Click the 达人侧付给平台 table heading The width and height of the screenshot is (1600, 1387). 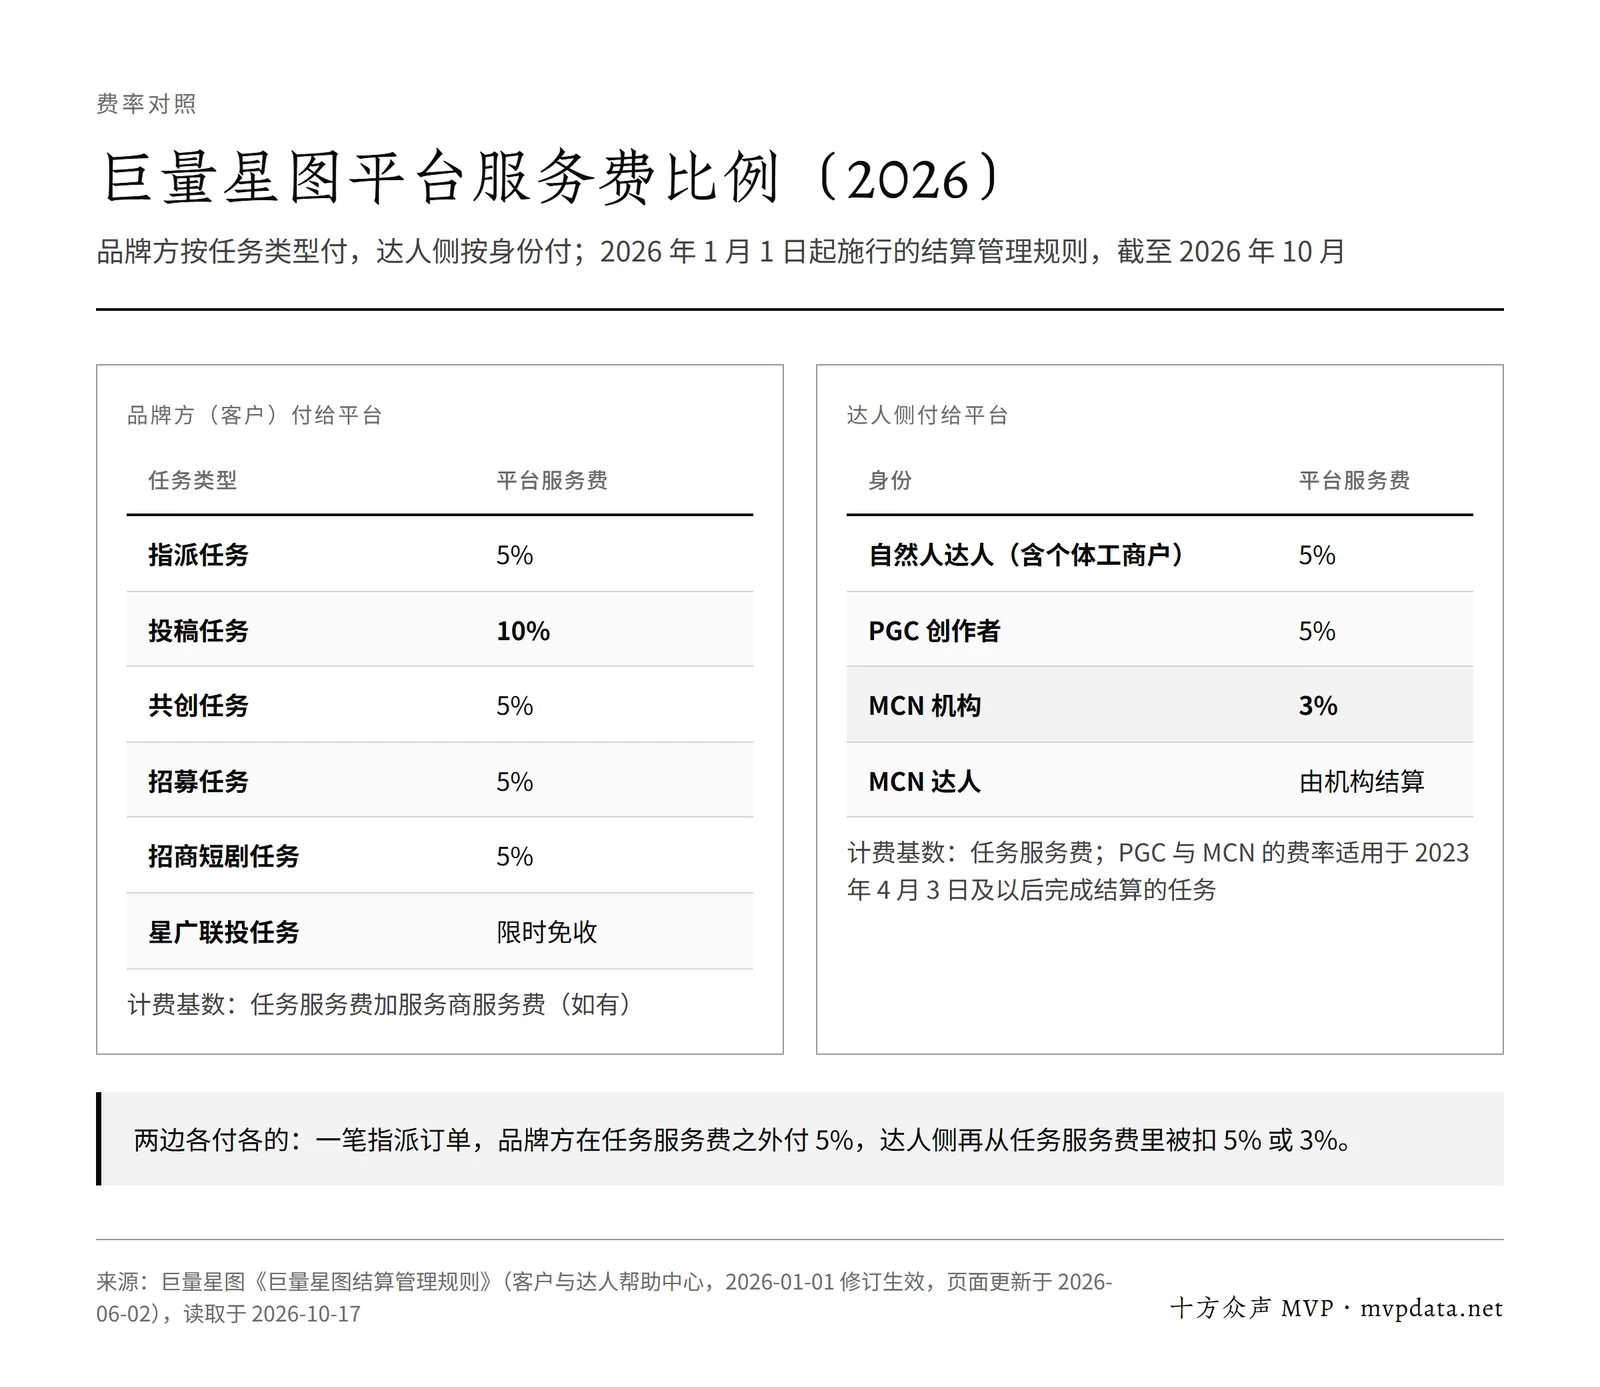pos(928,415)
